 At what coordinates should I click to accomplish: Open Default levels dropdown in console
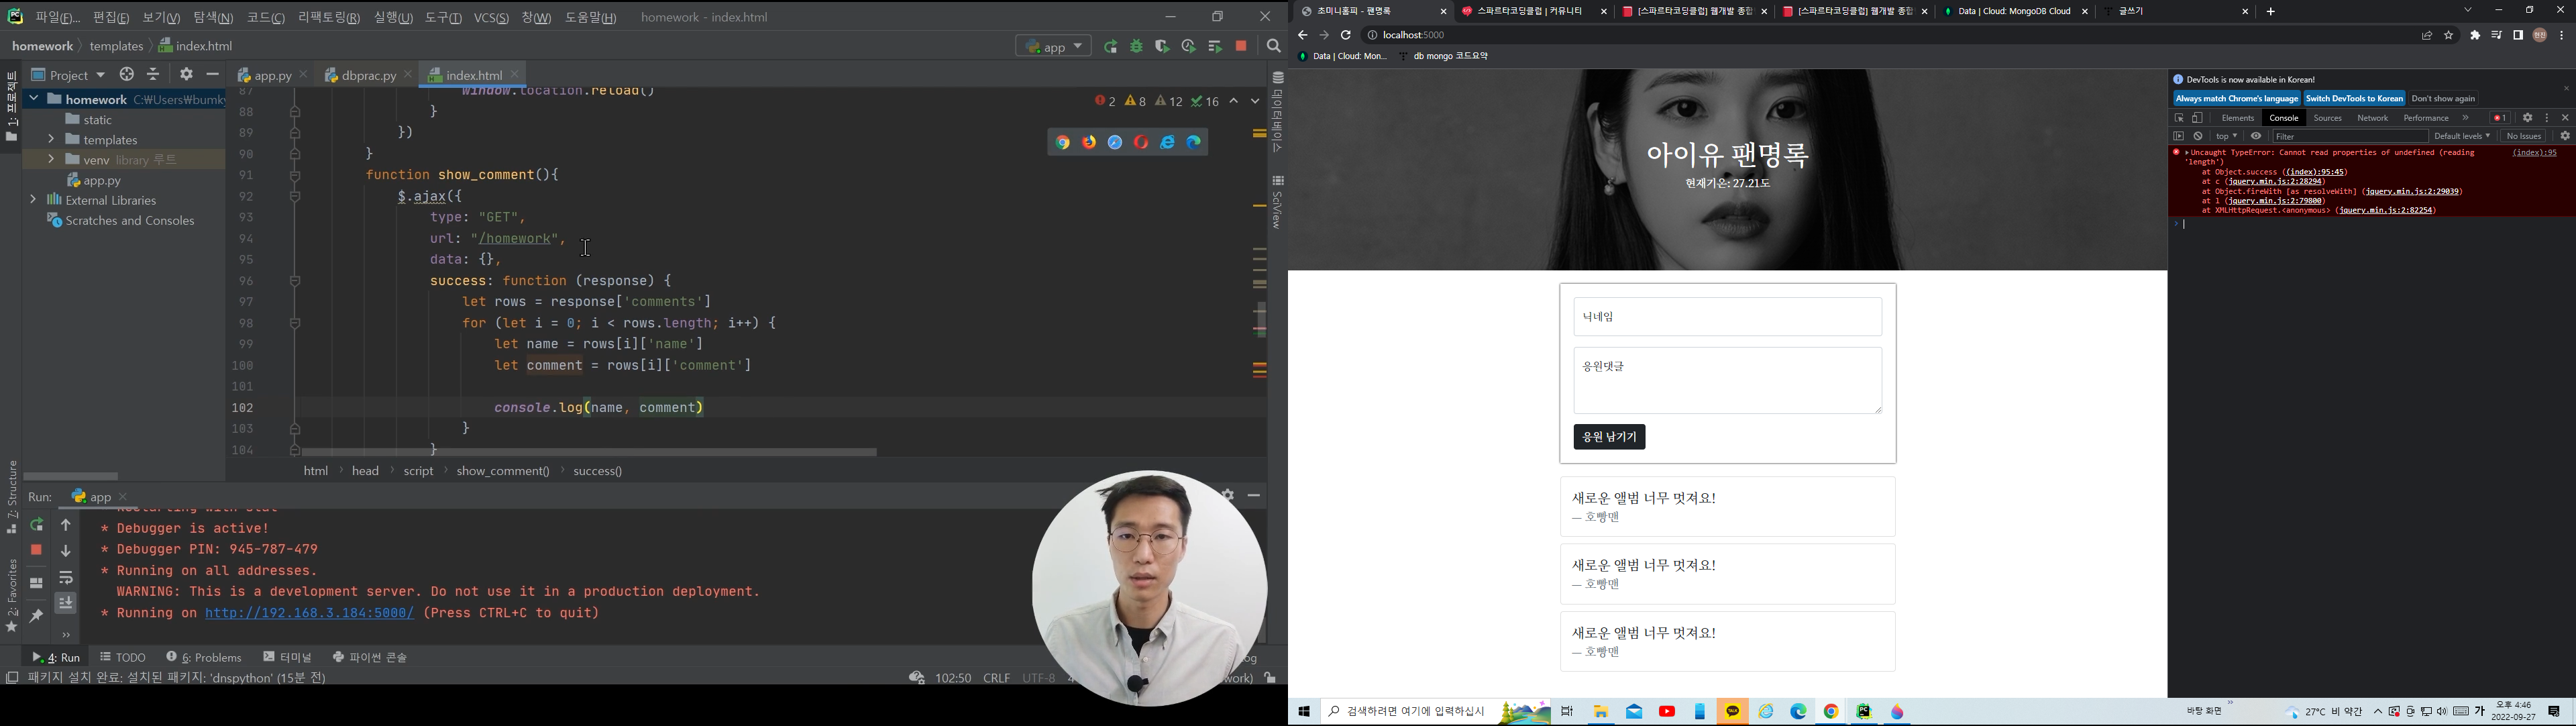[x=2462, y=136]
